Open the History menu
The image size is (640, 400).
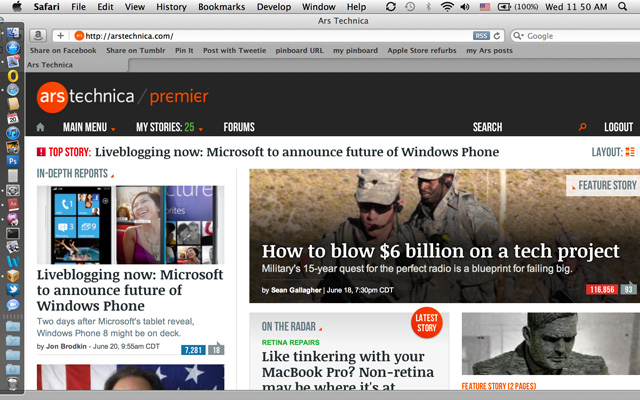tap(171, 7)
